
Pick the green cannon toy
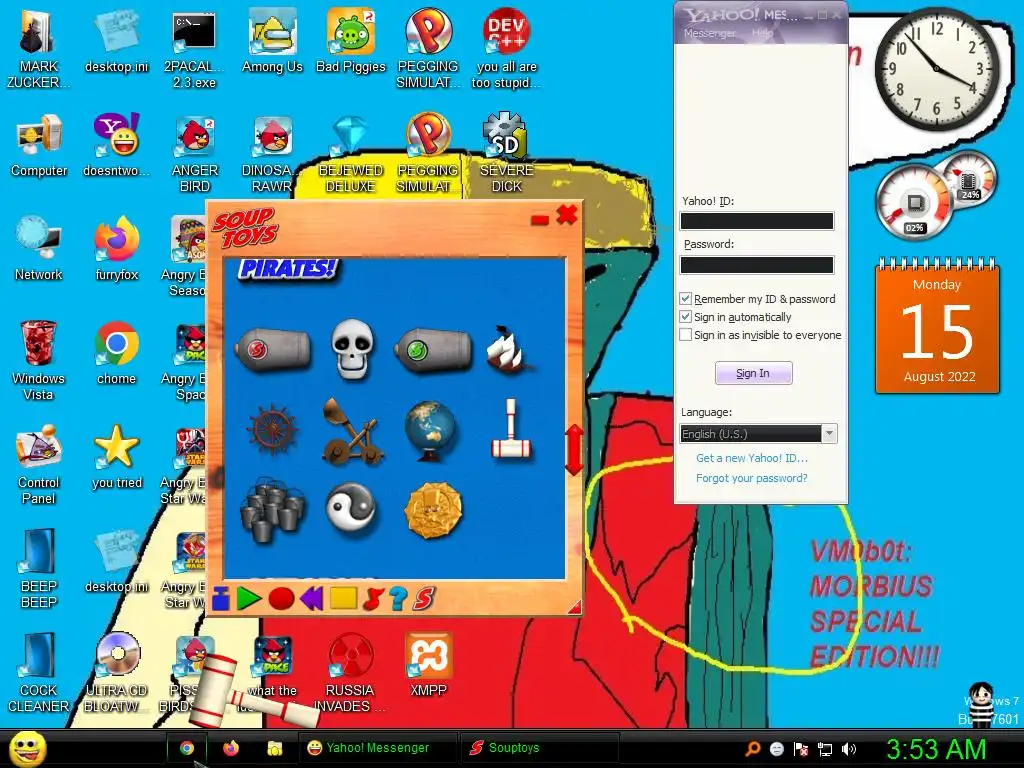(433, 350)
